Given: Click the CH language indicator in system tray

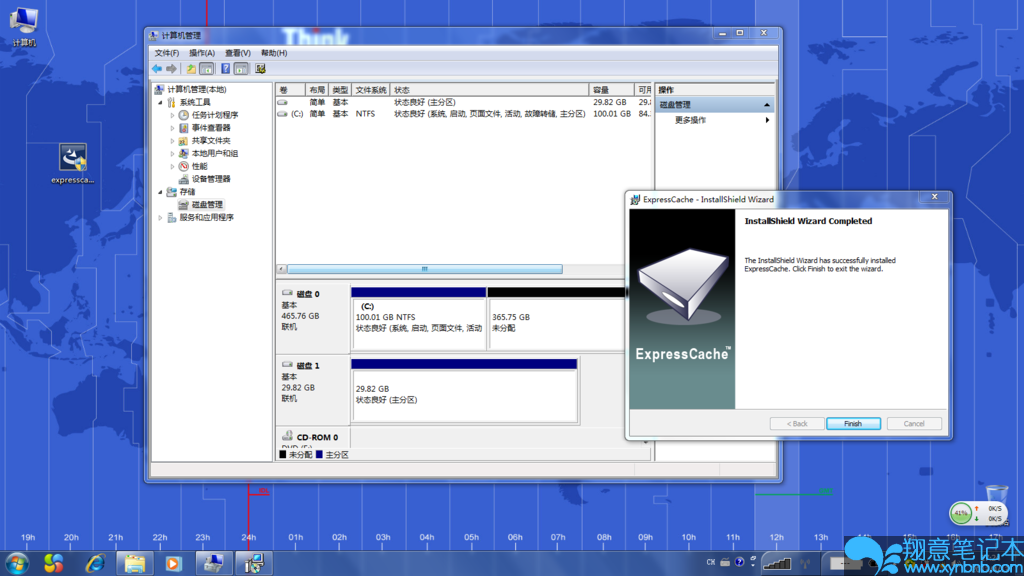Looking at the screenshot, I should tap(711, 562).
